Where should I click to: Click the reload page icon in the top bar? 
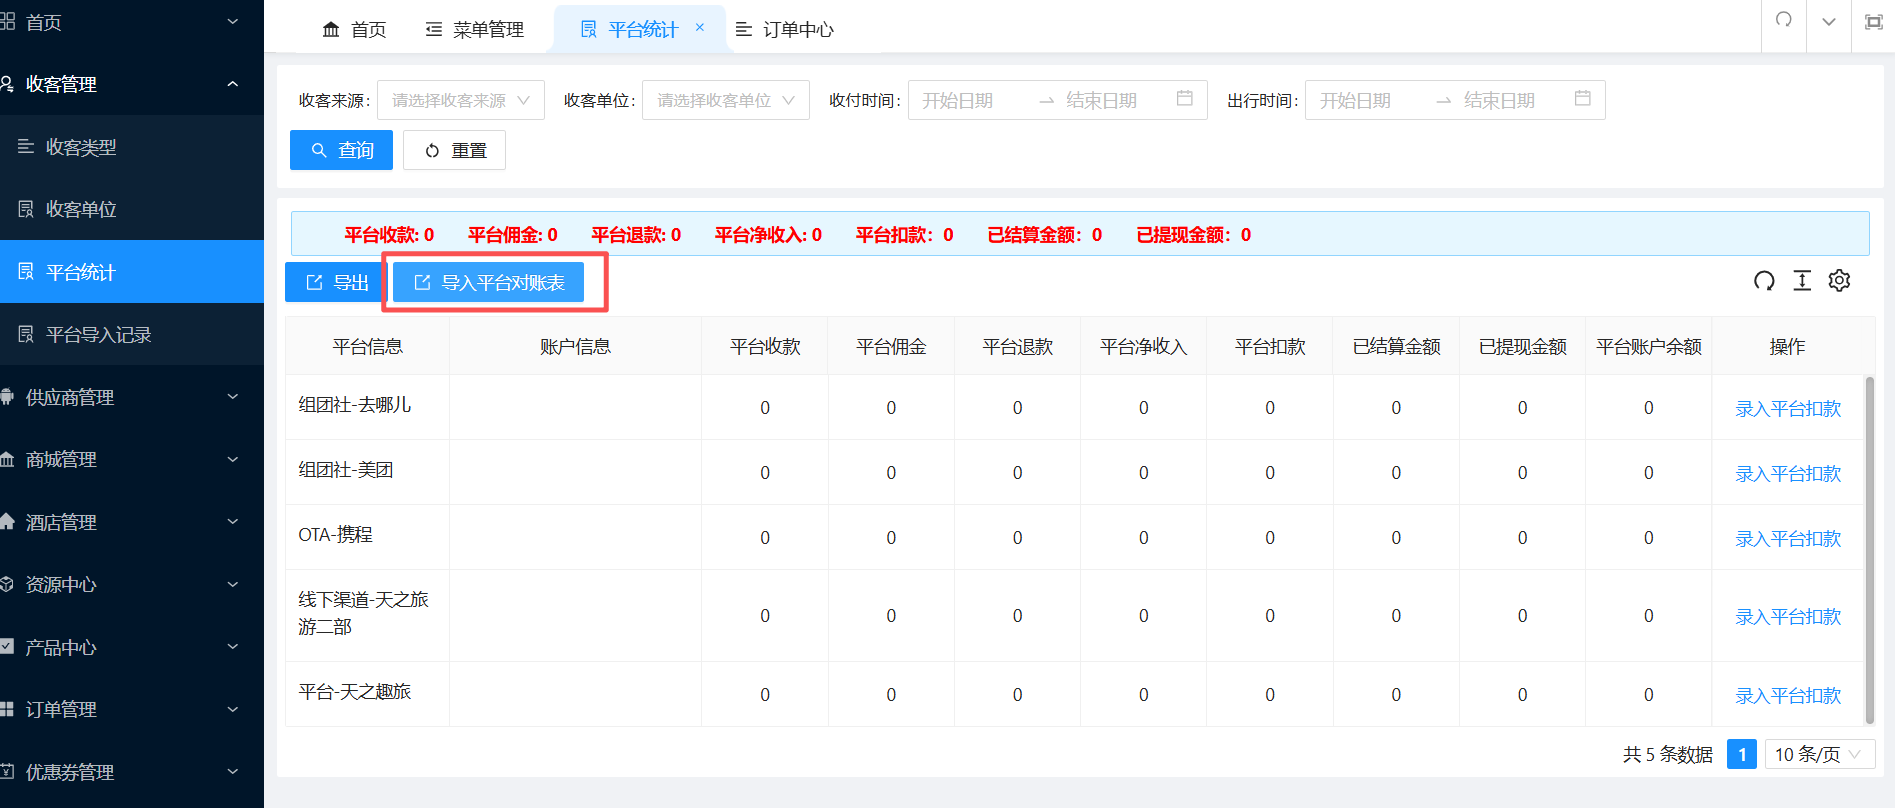click(x=1783, y=21)
